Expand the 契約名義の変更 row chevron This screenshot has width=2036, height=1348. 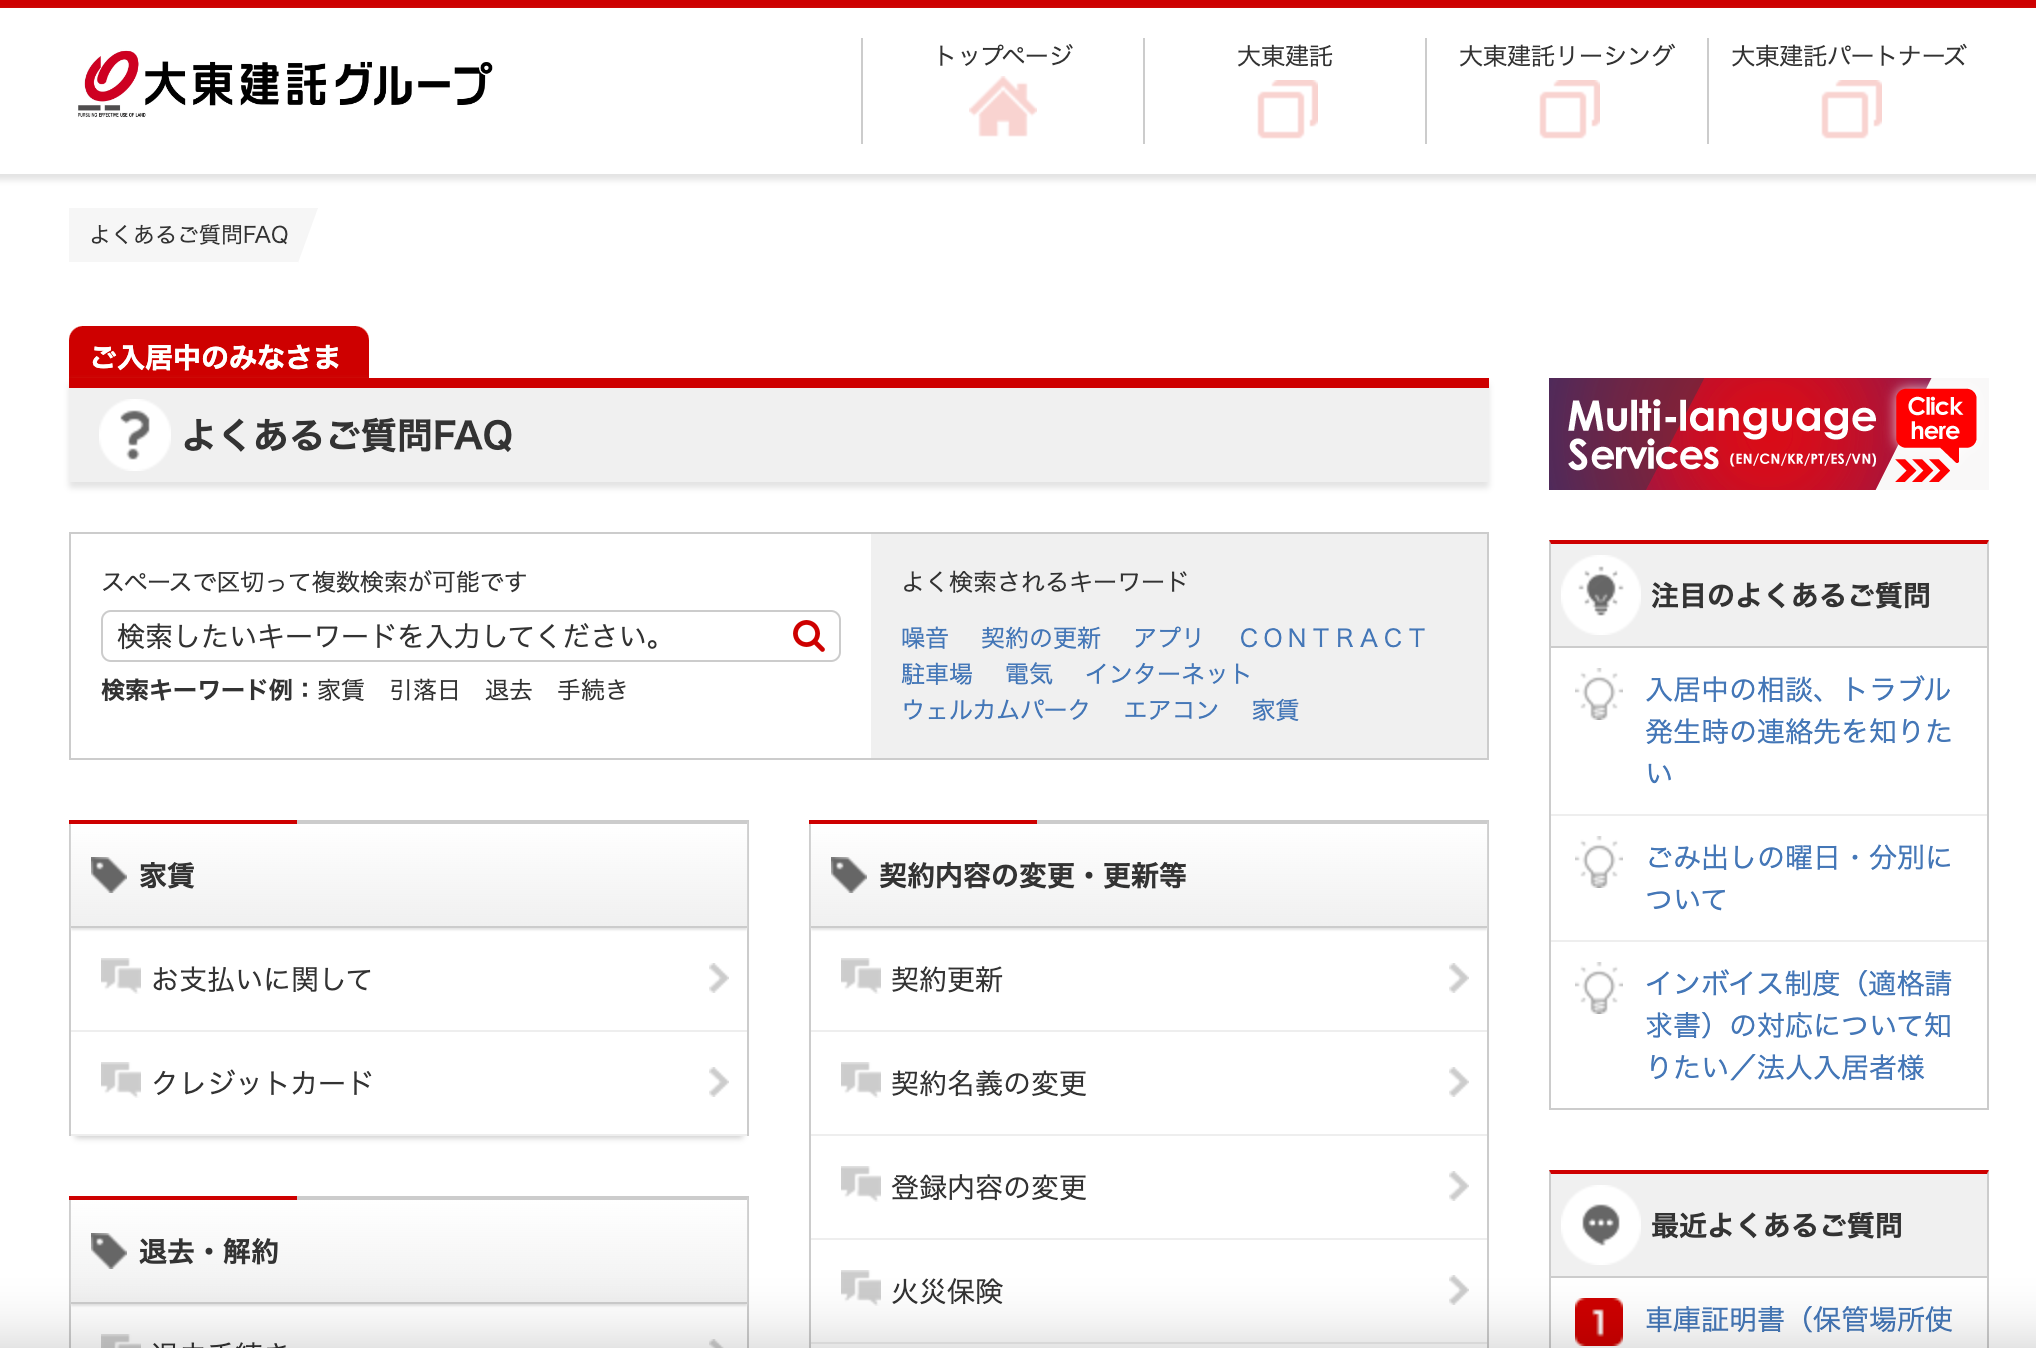(1458, 1082)
